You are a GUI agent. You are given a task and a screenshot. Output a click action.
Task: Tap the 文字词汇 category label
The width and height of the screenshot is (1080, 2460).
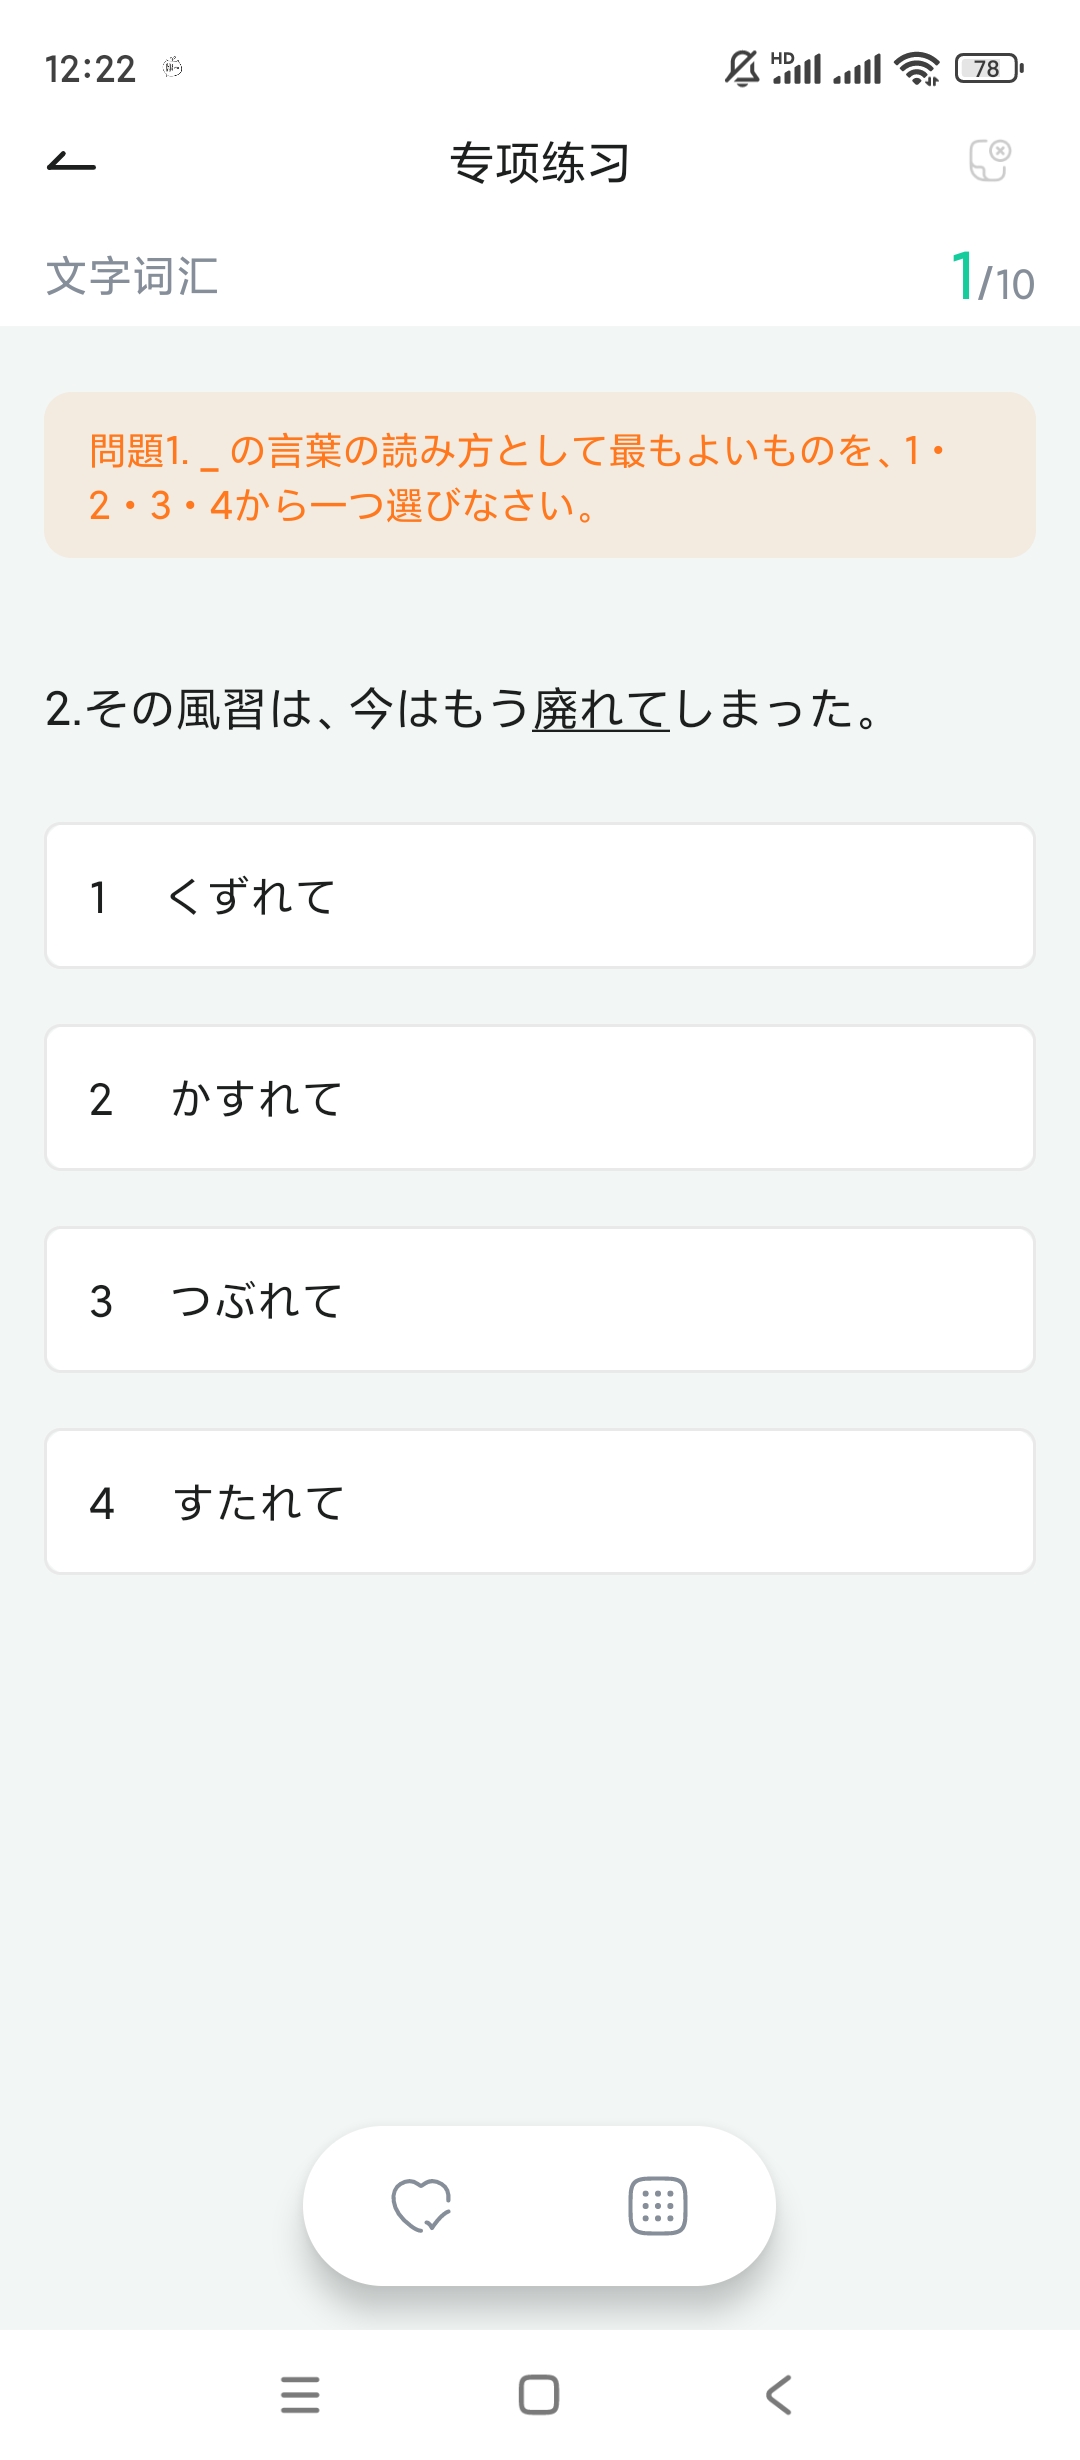pyautogui.click(x=132, y=277)
